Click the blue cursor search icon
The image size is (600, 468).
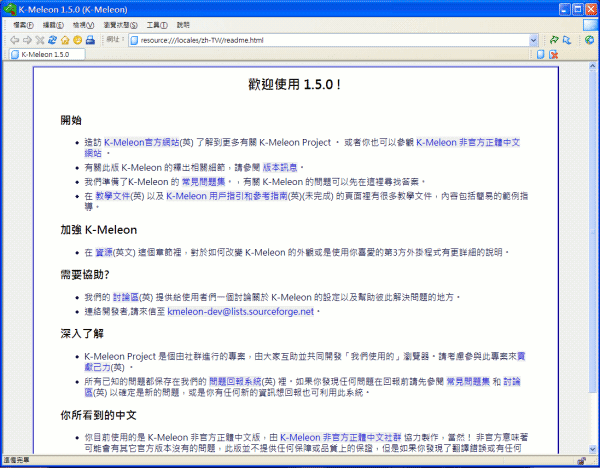567,40
